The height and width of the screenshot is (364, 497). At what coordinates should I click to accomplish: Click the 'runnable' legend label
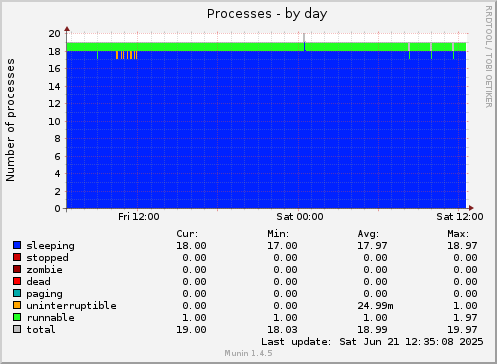pos(50,318)
